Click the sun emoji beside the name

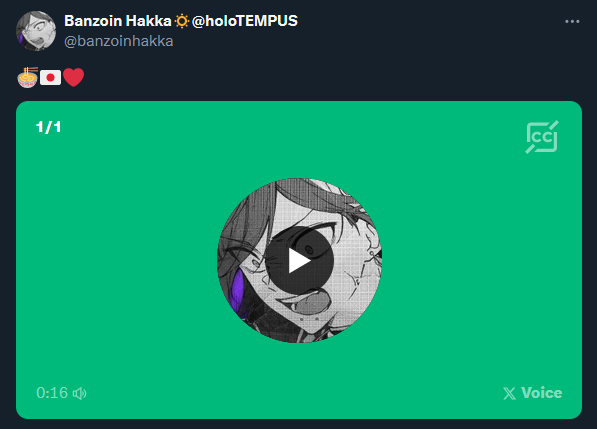coord(182,21)
